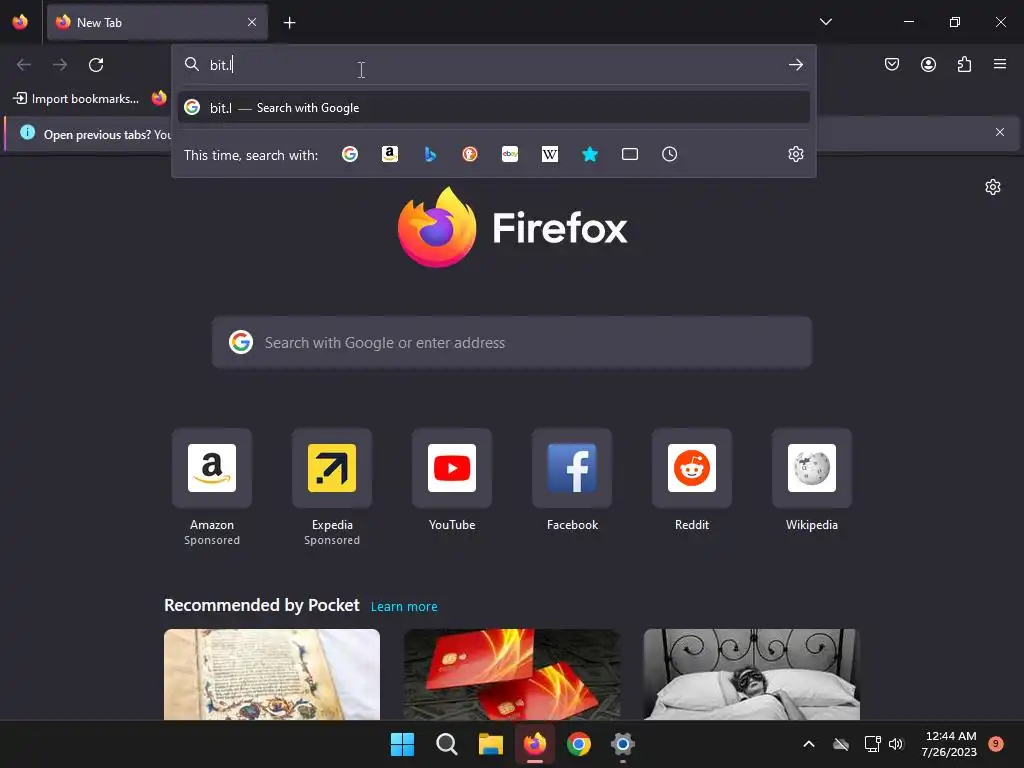
Task: Open Pocket story with sleeping person image
Action: (752, 675)
